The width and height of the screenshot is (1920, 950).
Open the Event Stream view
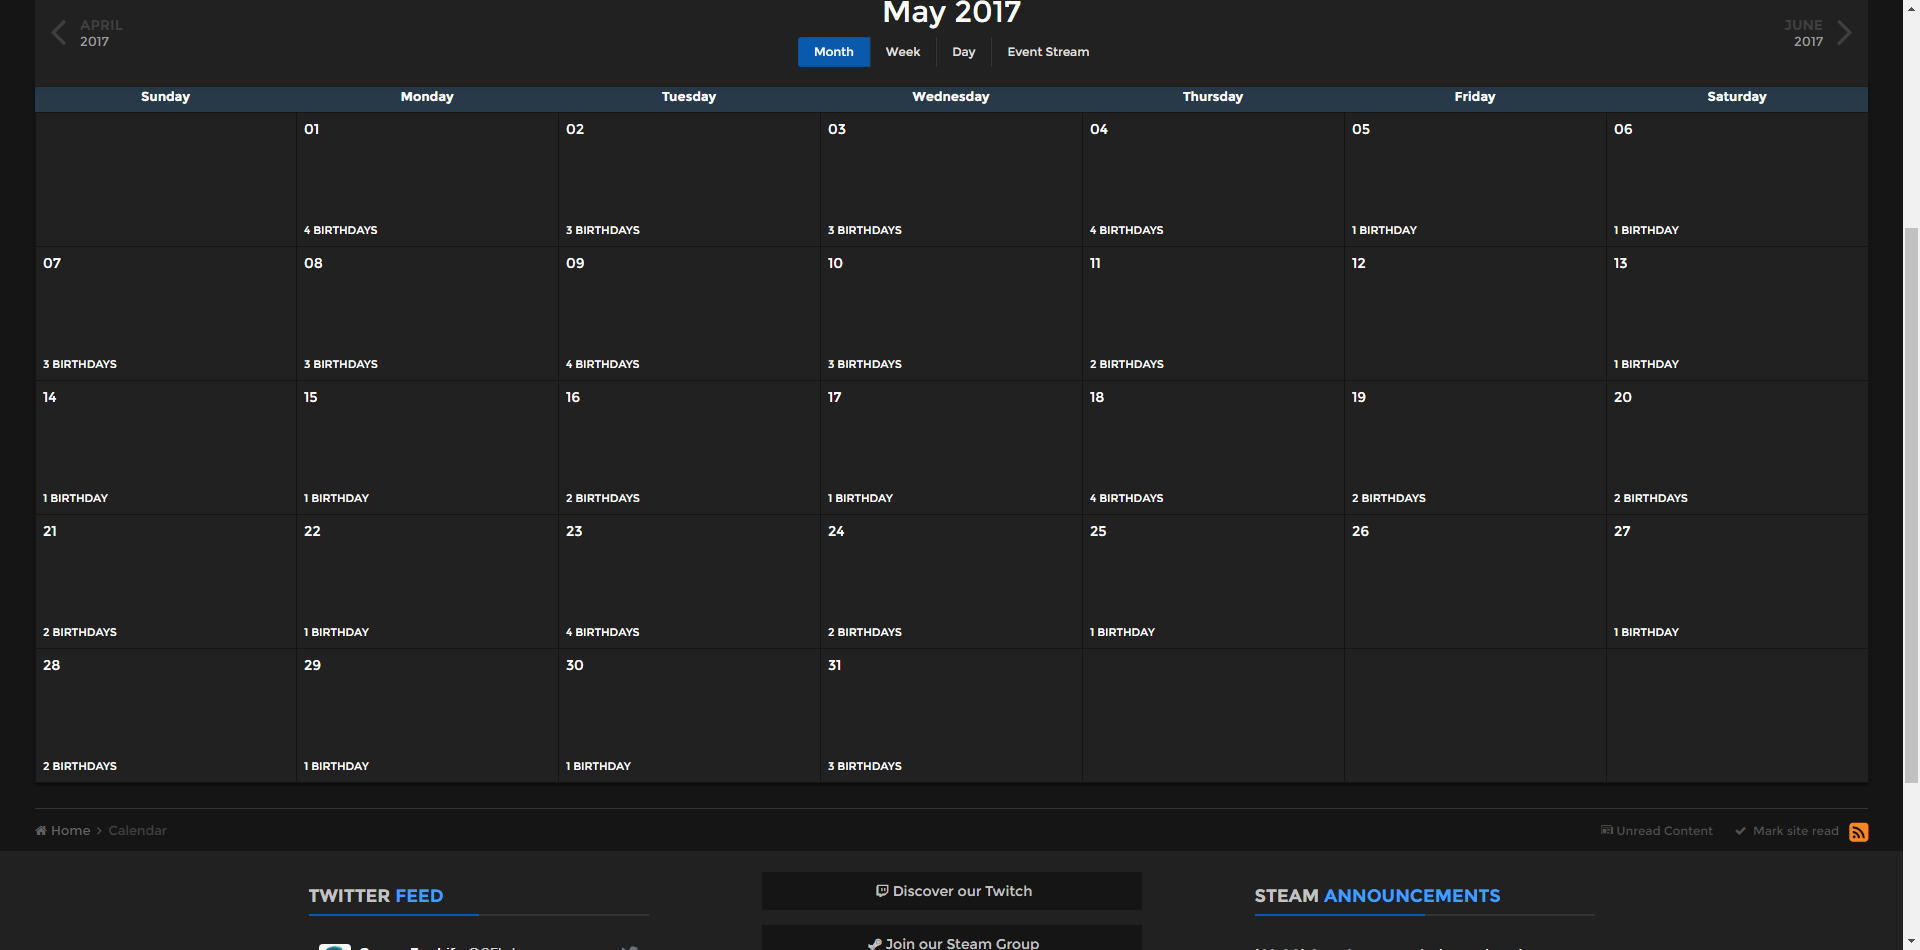[x=1048, y=52]
